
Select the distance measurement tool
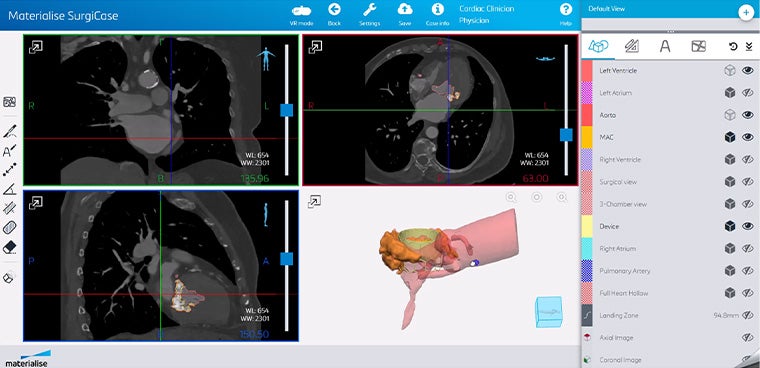10,170
